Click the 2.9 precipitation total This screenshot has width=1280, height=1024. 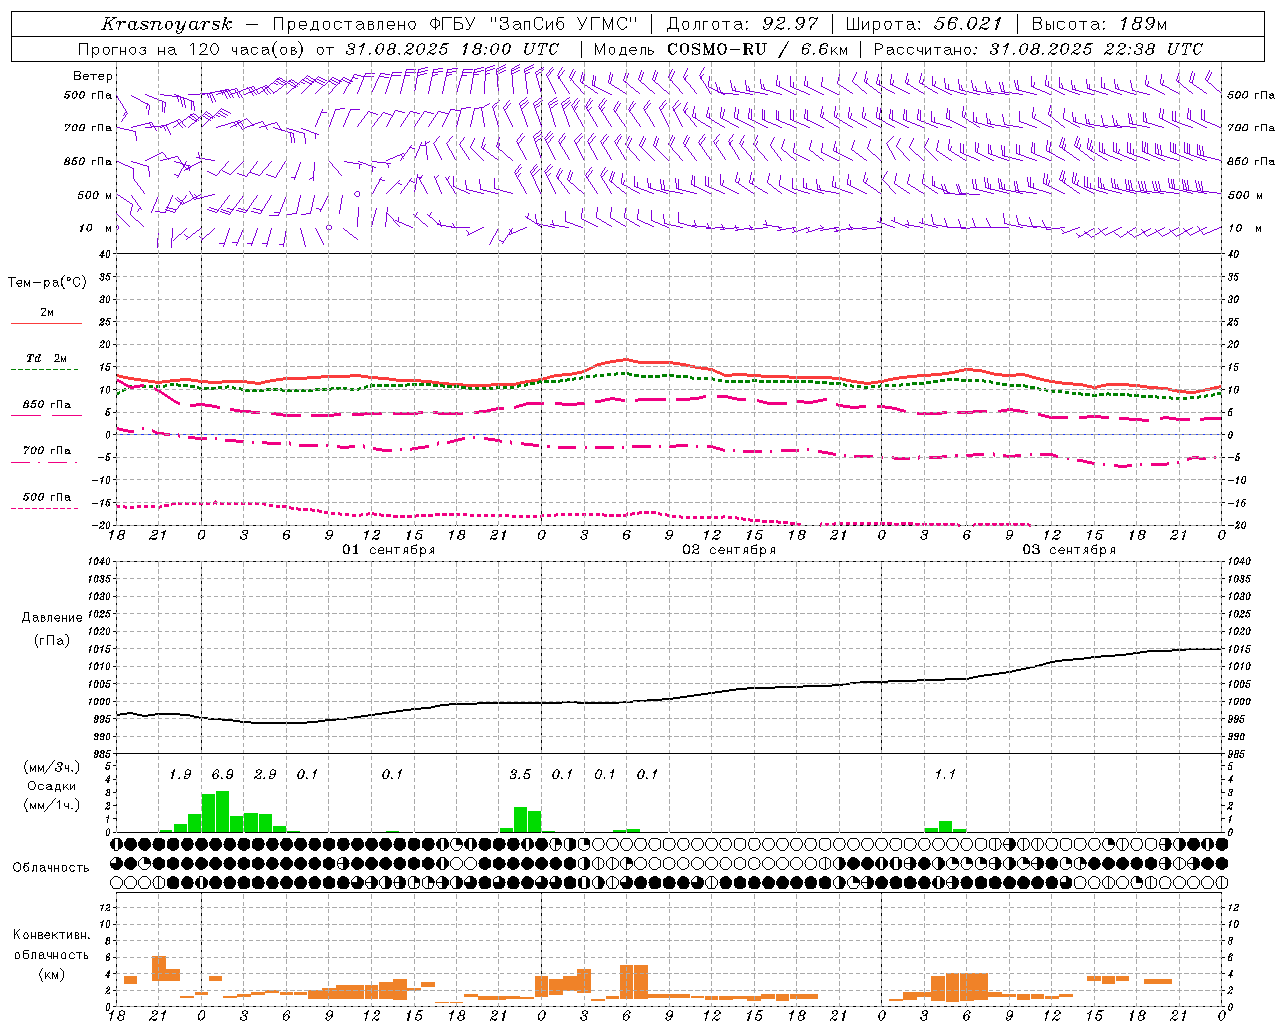(x=265, y=774)
